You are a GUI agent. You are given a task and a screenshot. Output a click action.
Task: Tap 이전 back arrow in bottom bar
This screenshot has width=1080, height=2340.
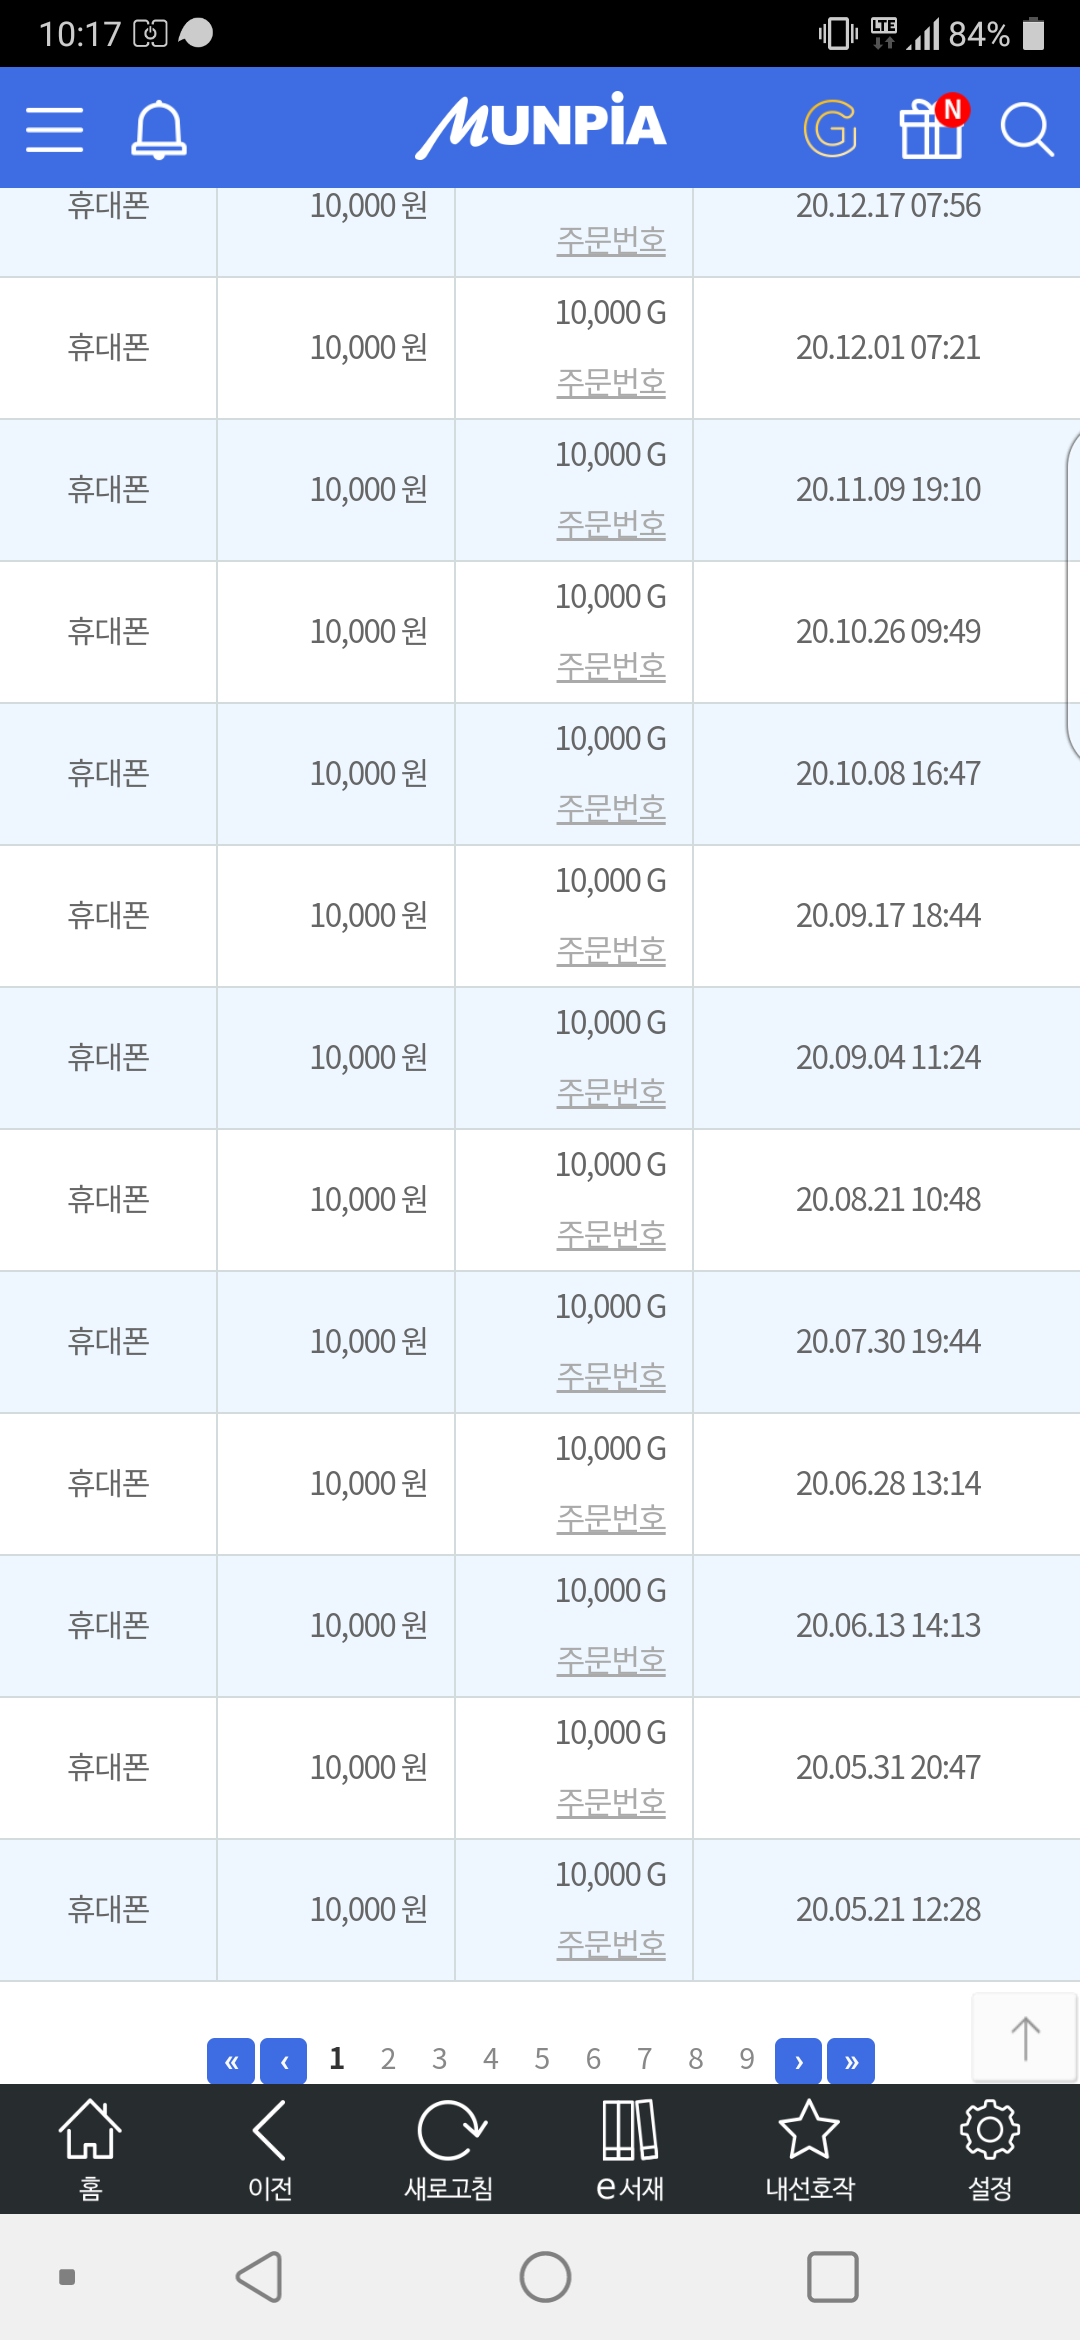tap(270, 2148)
